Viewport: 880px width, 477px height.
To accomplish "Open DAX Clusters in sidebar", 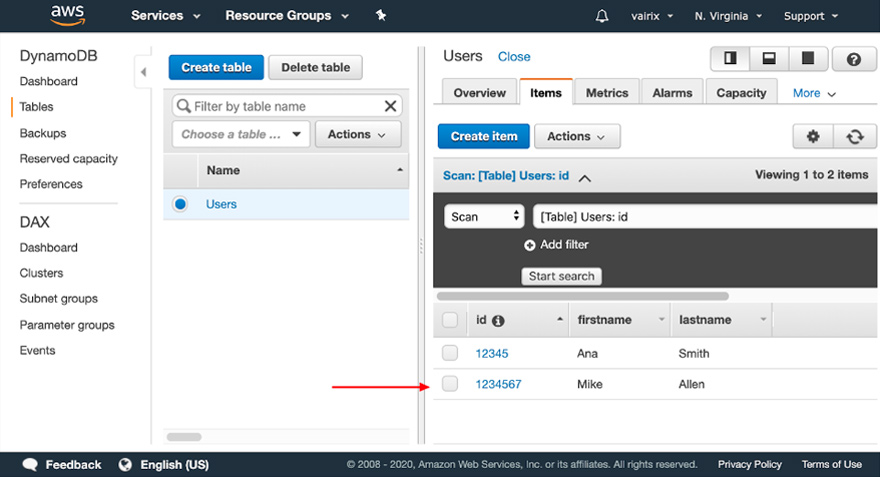I will tap(41, 273).
